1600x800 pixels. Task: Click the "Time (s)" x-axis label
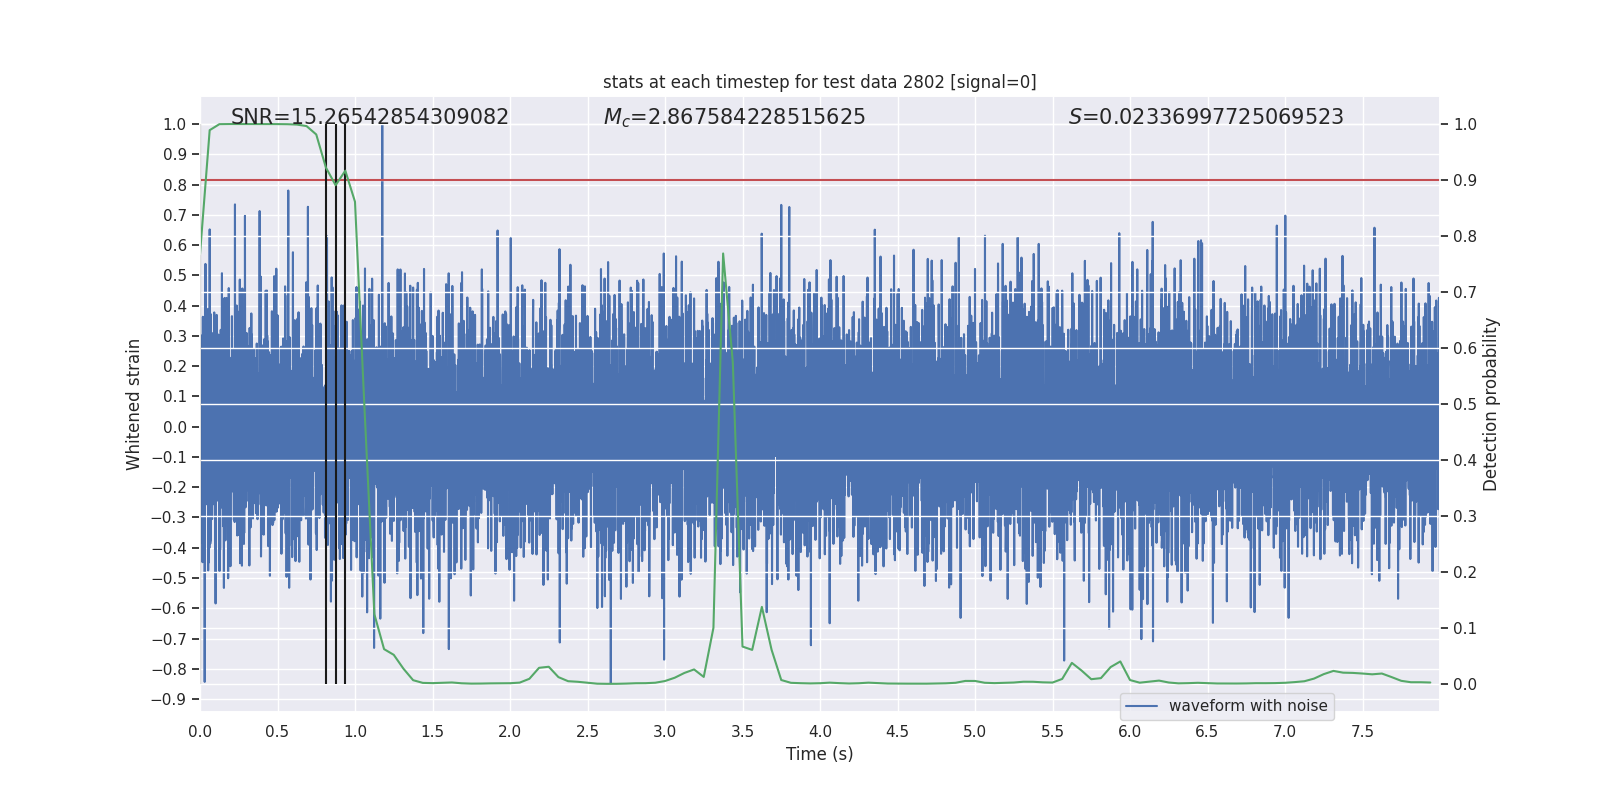(819, 754)
